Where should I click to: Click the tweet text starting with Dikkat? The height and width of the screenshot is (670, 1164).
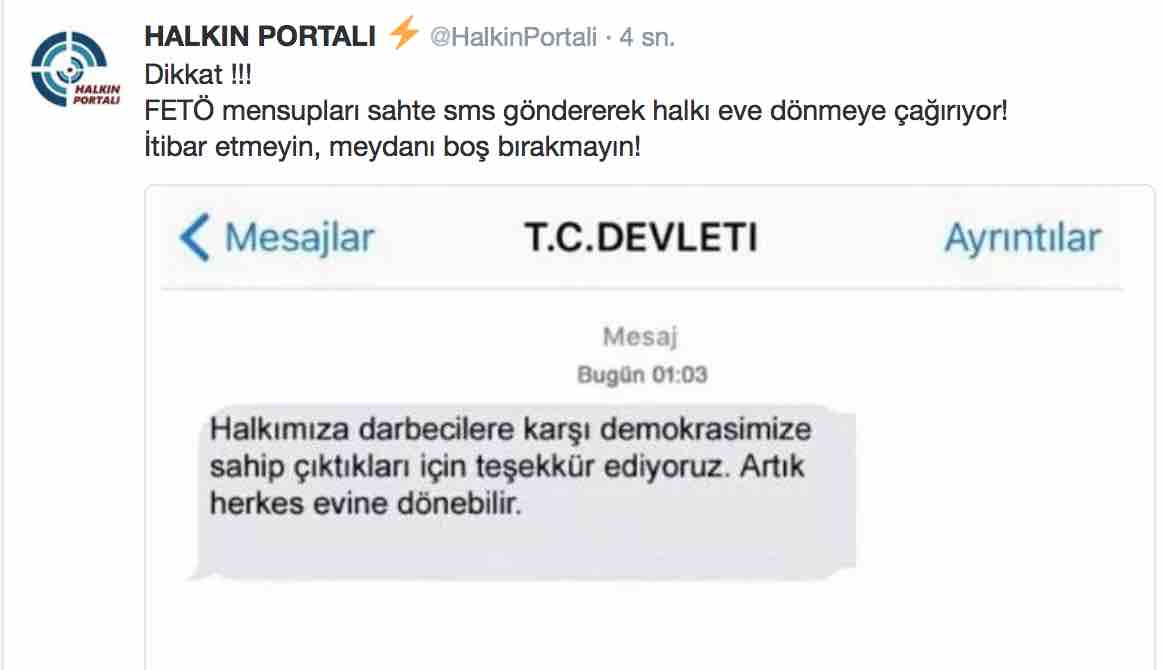pos(575,110)
